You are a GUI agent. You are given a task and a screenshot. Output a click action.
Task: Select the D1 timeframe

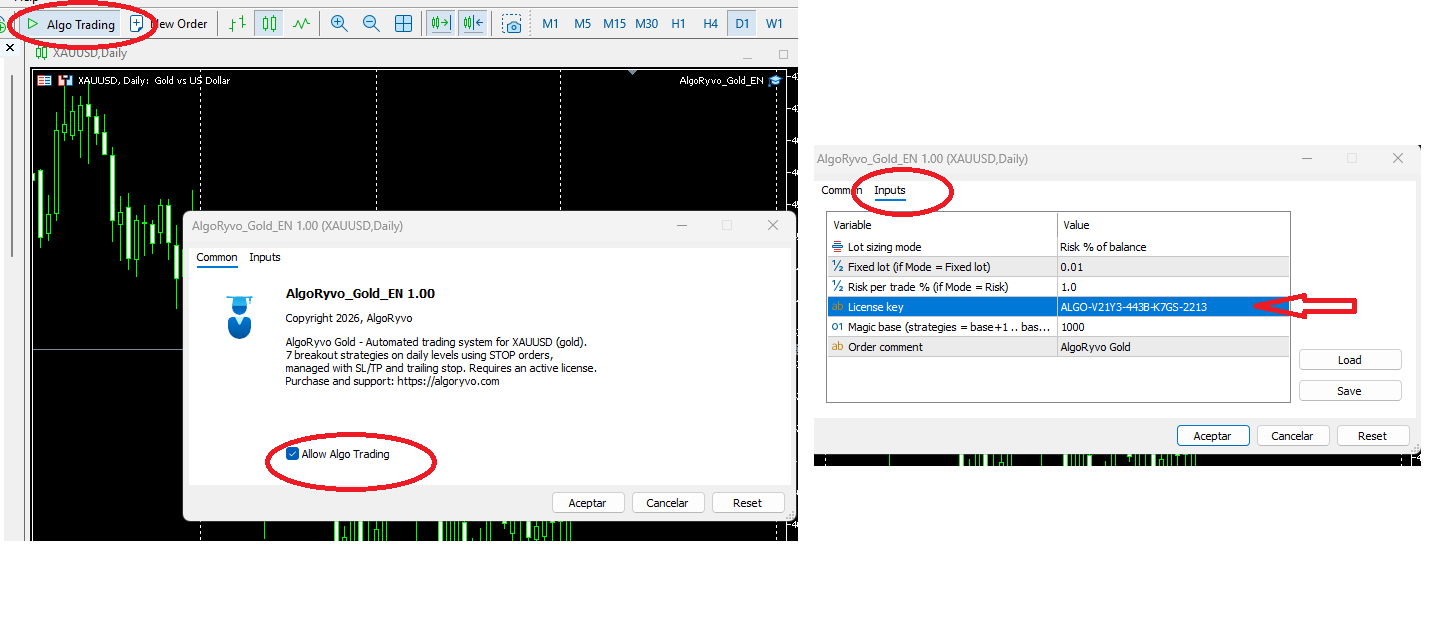(742, 24)
